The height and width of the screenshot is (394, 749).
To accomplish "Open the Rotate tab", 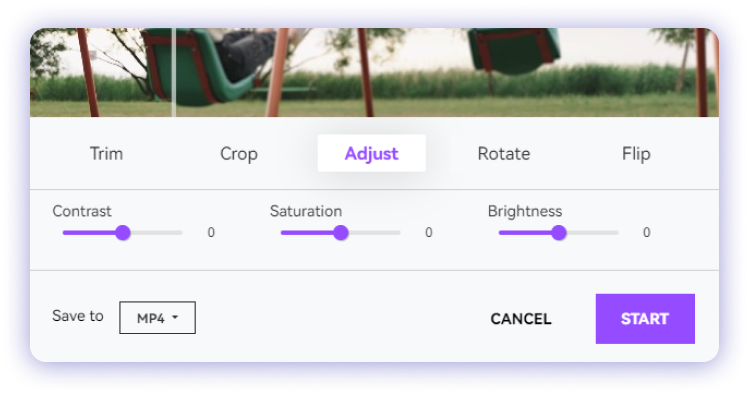I will (504, 153).
